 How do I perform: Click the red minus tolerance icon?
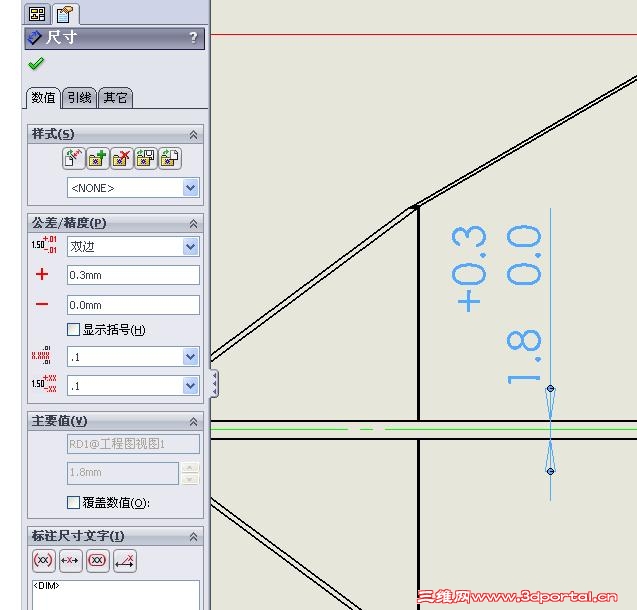[x=42, y=304]
